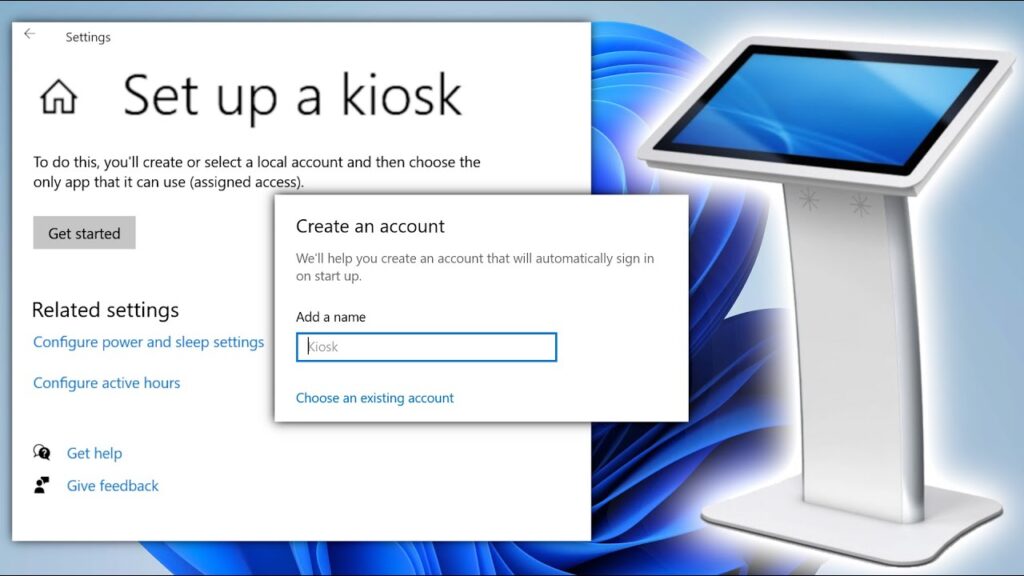Click the Related settings heading
The image size is (1024, 576).
pyautogui.click(x=104, y=310)
